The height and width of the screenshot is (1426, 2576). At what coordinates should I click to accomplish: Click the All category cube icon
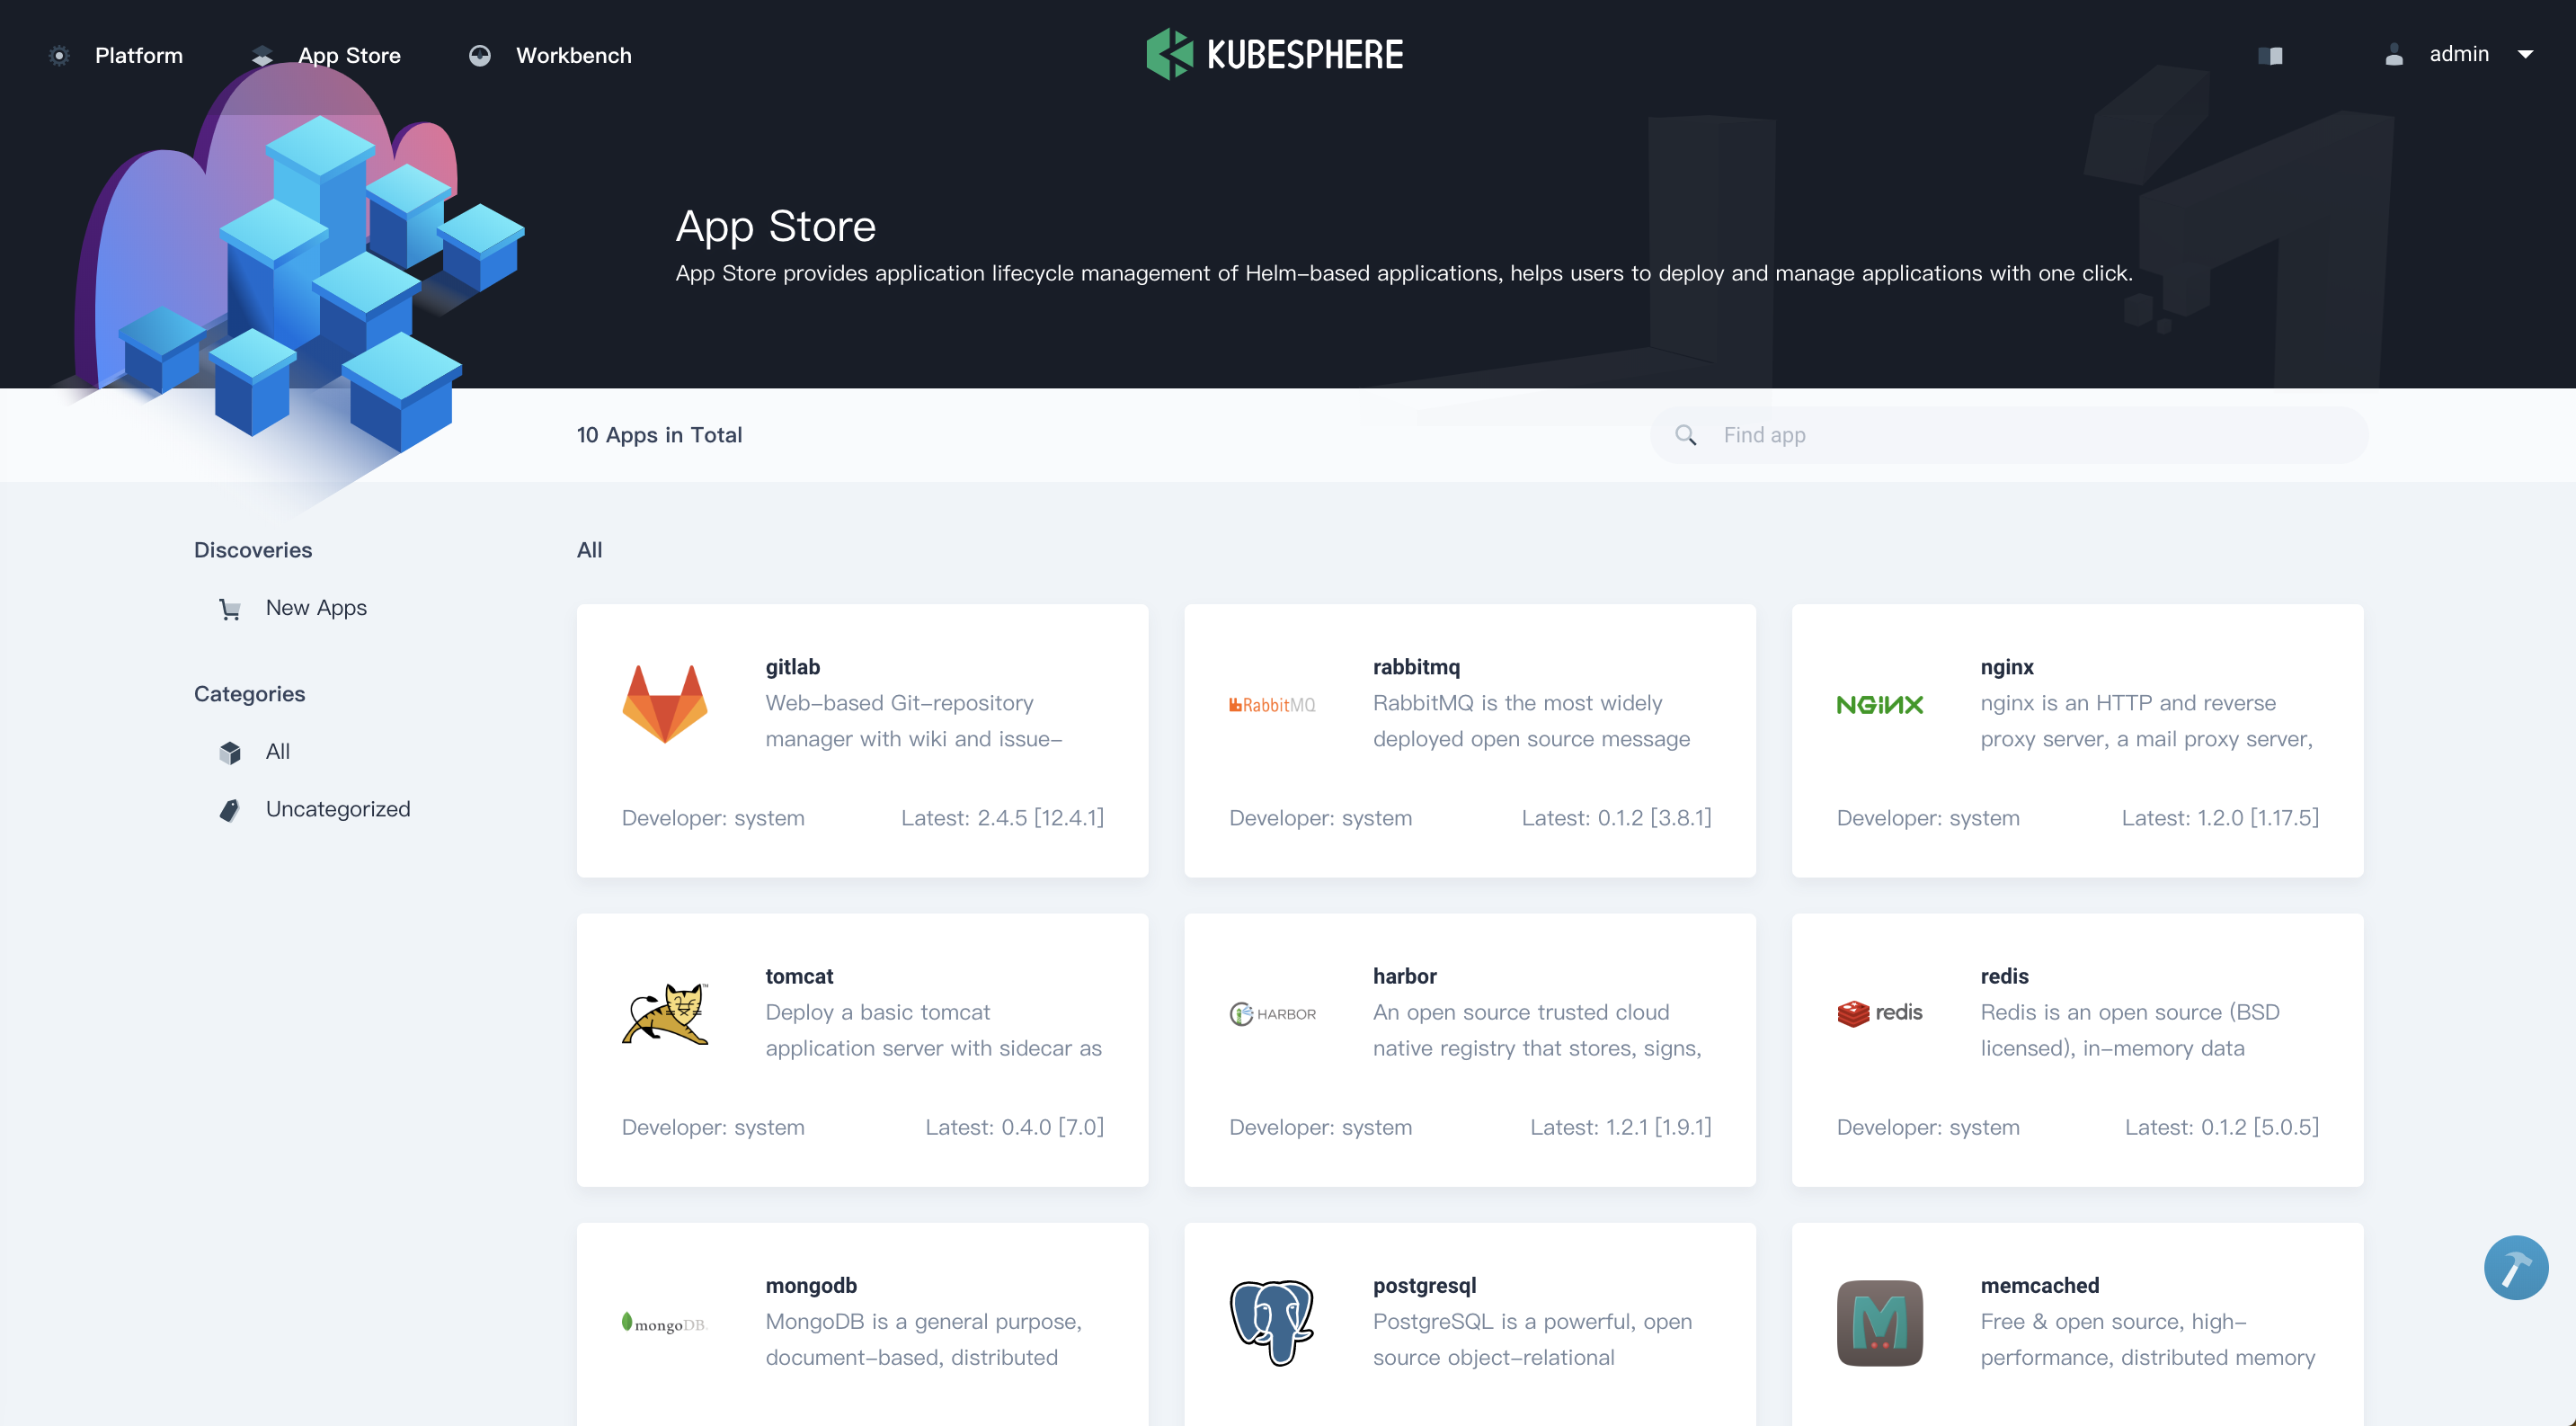coord(230,752)
